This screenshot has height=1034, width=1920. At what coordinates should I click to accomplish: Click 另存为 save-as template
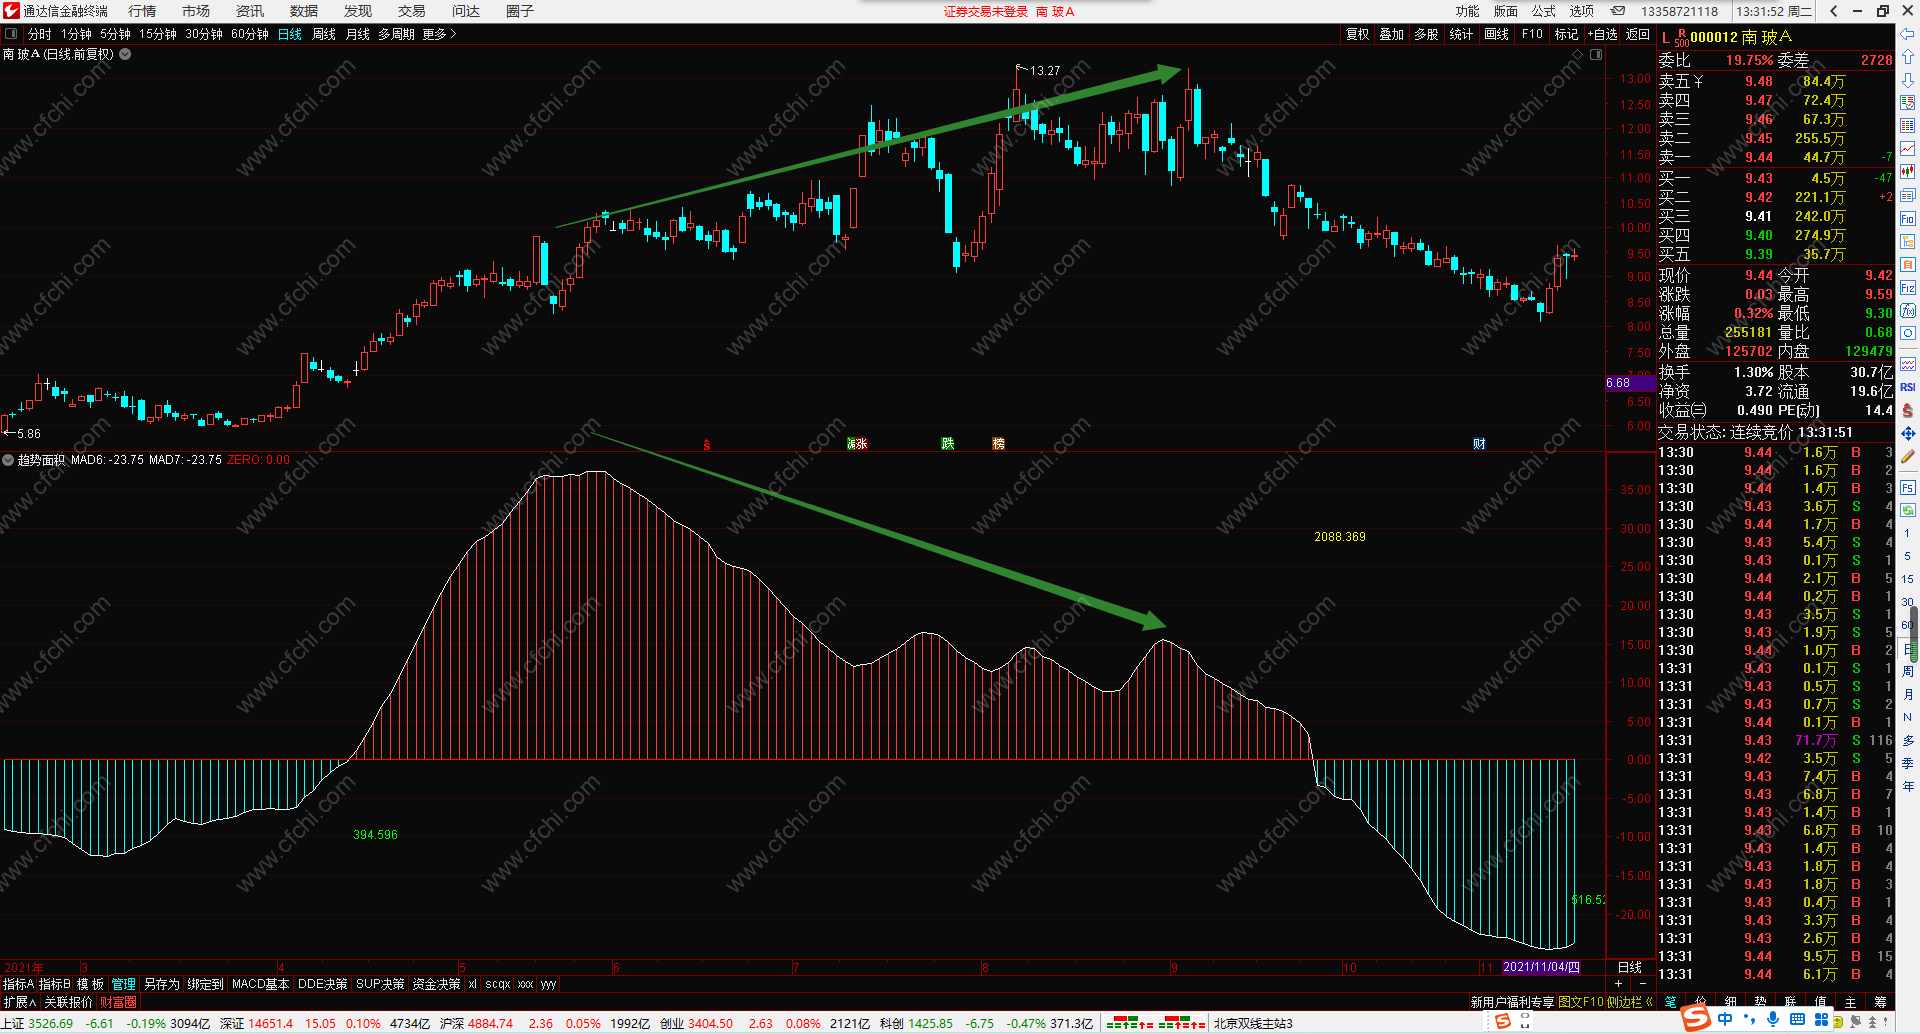pyautogui.click(x=161, y=984)
